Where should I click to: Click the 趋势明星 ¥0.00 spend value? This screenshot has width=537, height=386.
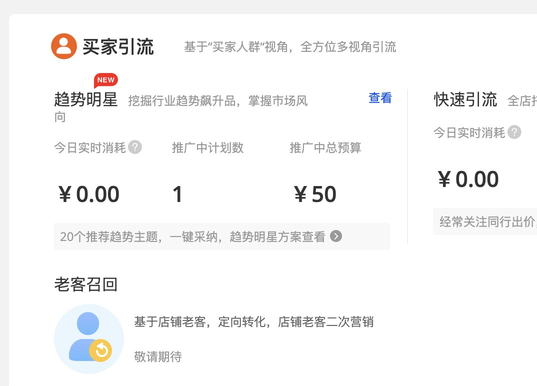point(89,194)
